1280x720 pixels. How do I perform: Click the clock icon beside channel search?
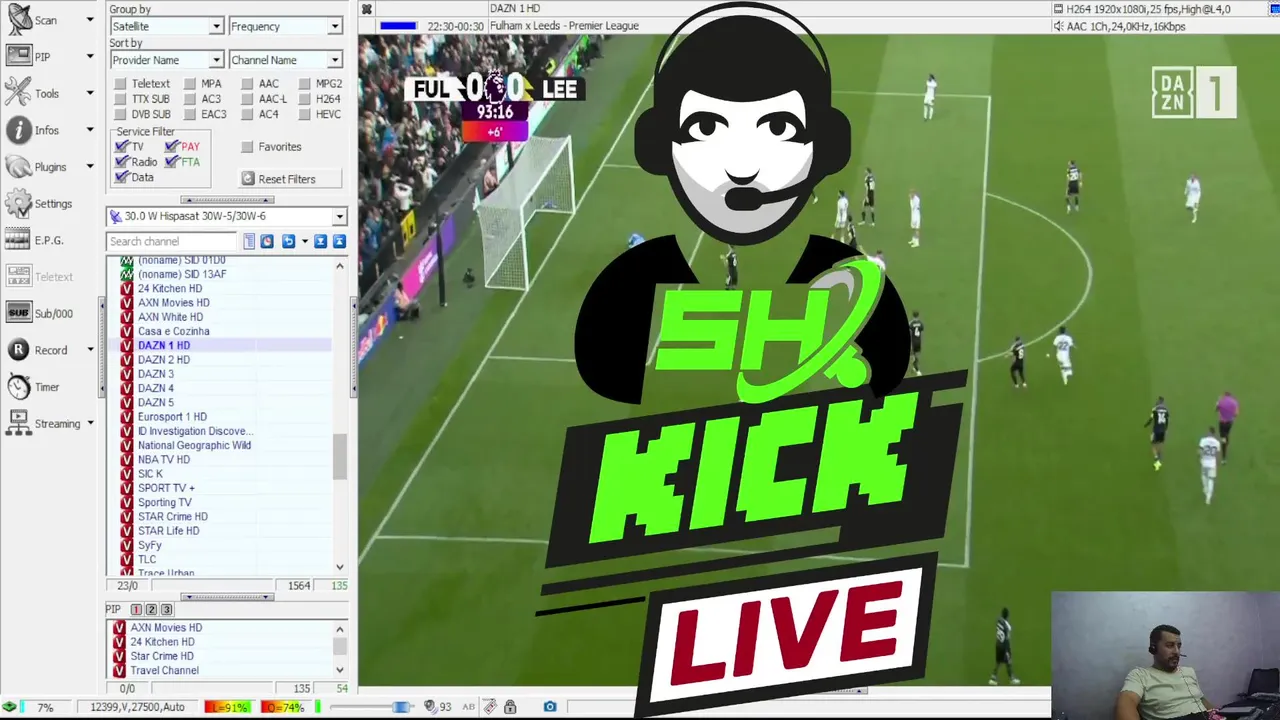point(267,241)
